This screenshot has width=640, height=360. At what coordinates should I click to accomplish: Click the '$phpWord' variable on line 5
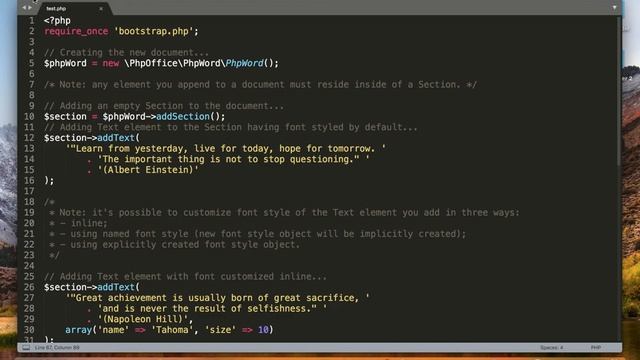(x=65, y=63)
